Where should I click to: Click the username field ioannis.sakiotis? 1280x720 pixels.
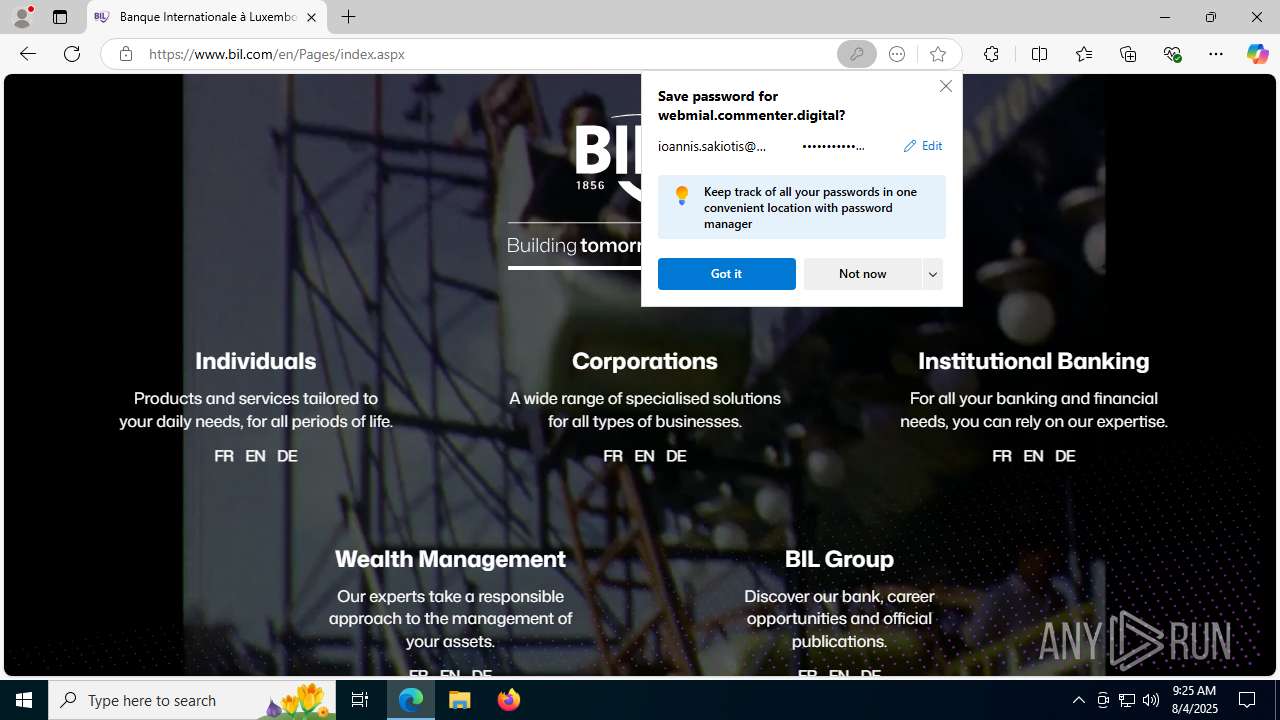click(712, 146)
